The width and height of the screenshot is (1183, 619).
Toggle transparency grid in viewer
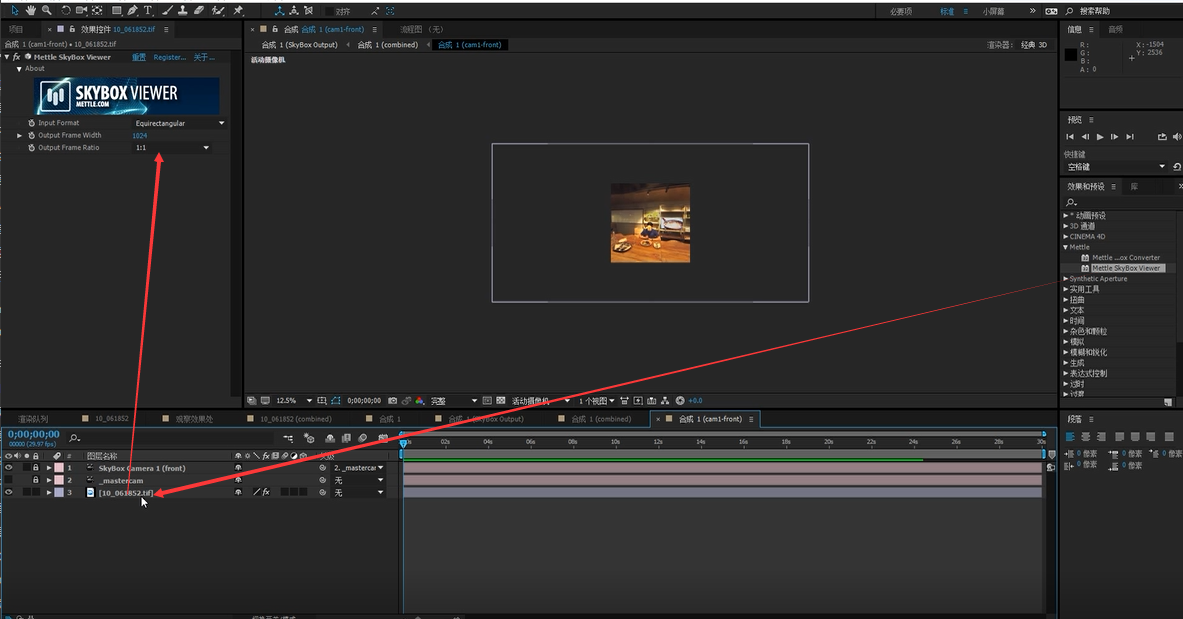[x=501, y=401]
